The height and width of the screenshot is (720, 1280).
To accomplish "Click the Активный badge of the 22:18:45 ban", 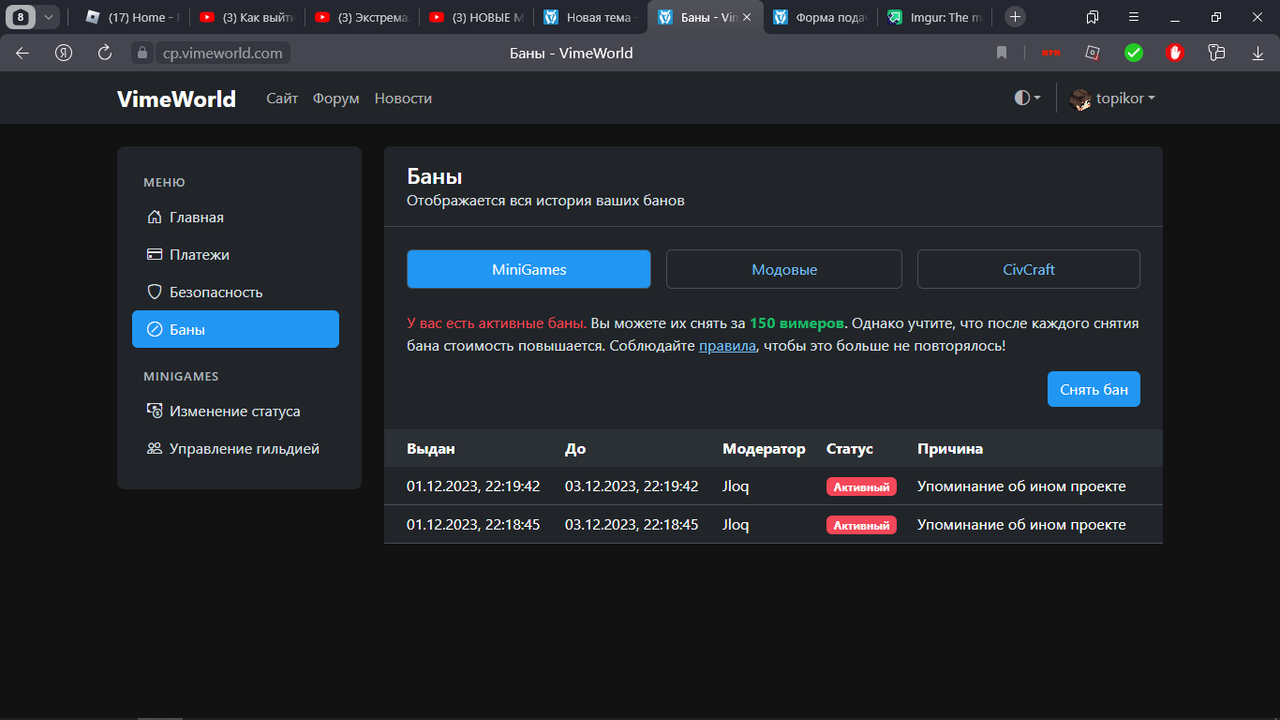I will [861, 525].
